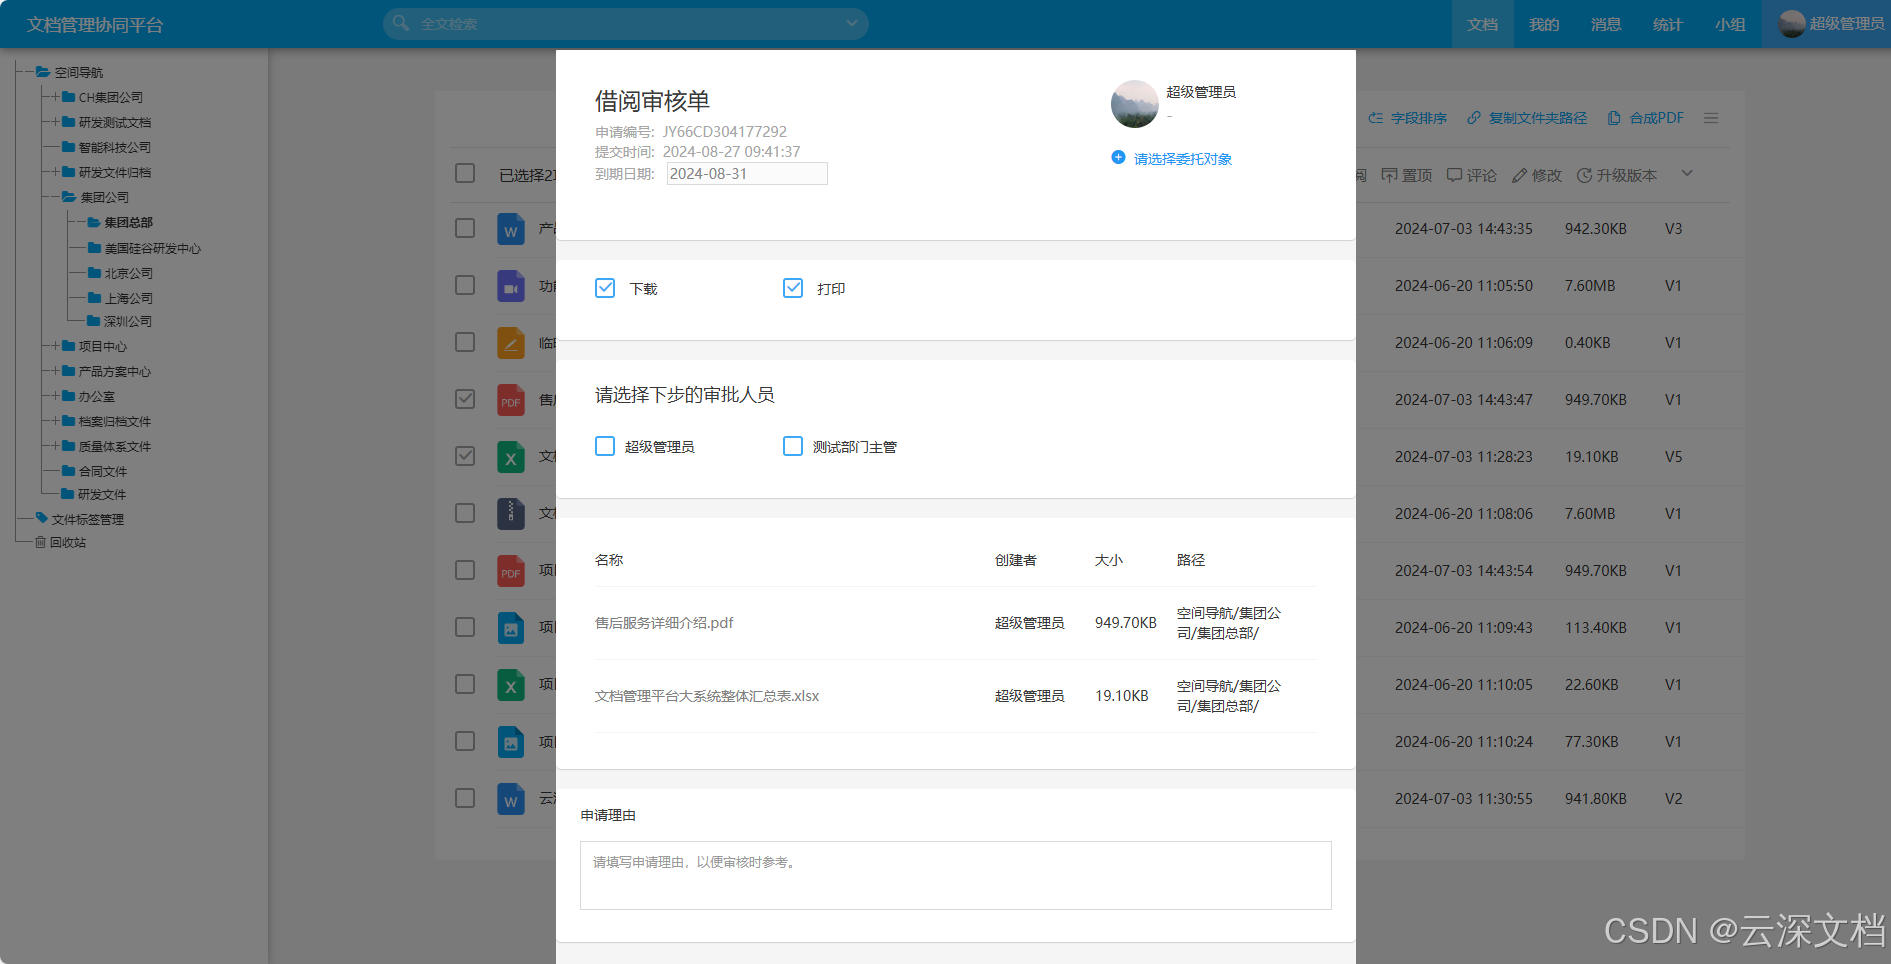Toggle checkbox of first Word file row
Screen dimensions: 1891x964
point(465,228)
